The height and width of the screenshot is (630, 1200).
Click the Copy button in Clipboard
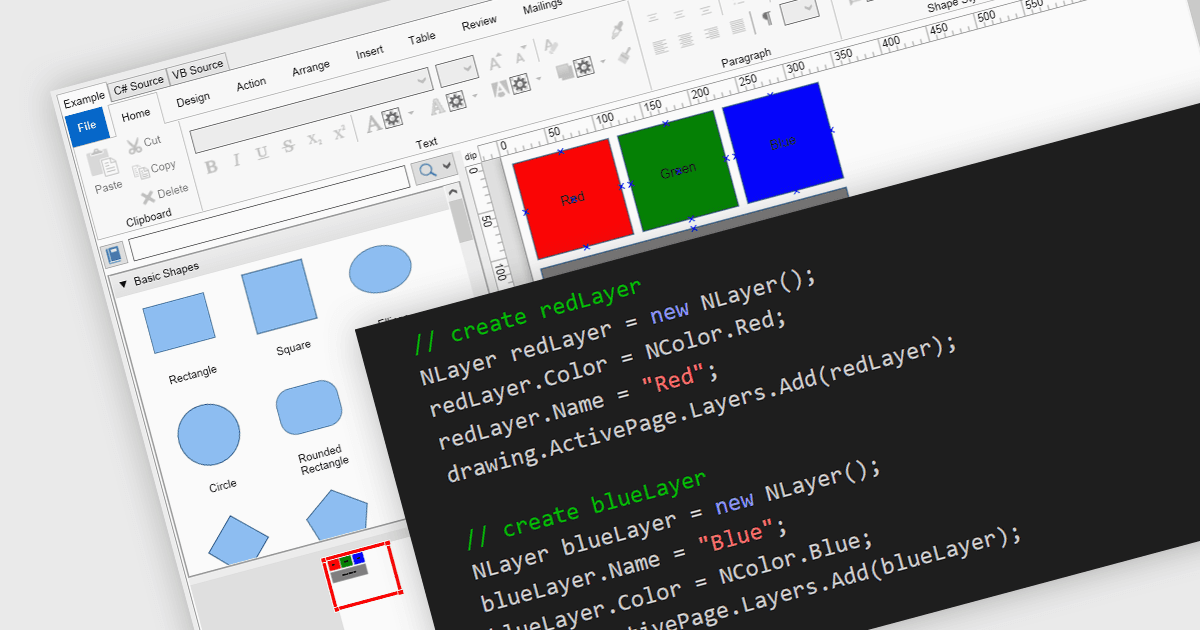tap(154, 168)
